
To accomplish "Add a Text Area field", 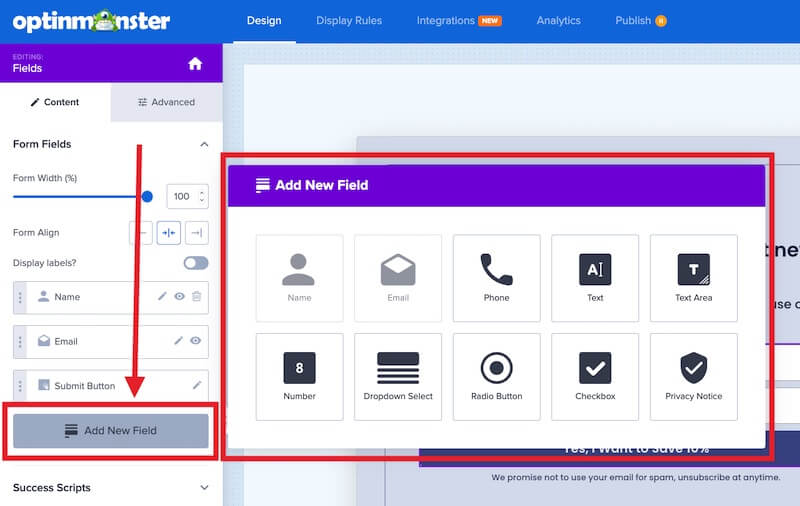I will click(693, 278).
